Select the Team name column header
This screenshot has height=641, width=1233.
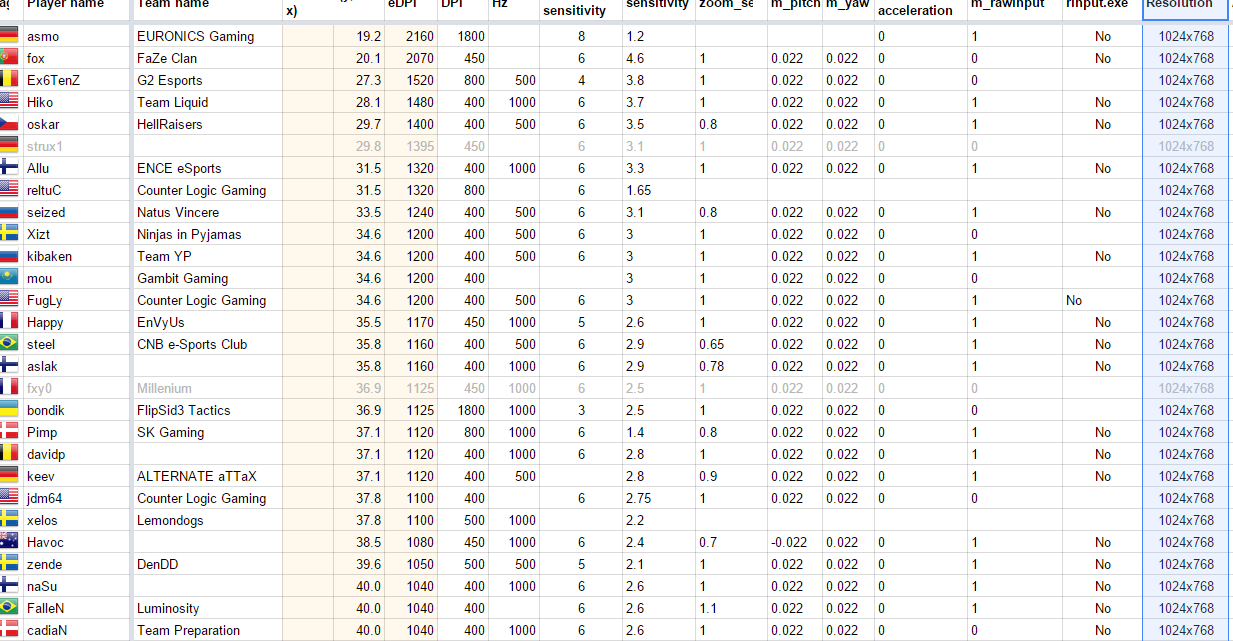coord(206,10)
